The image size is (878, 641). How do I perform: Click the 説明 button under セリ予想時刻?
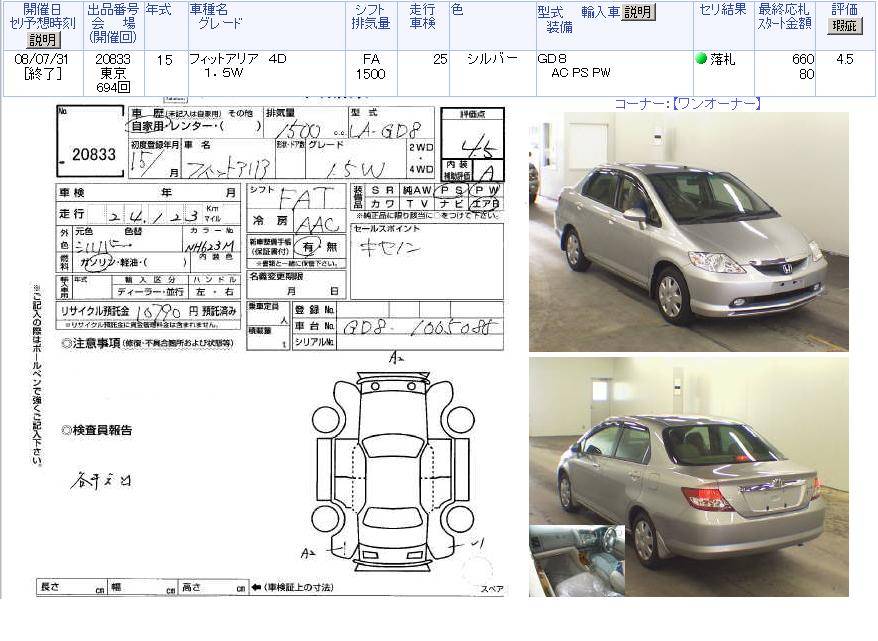[43, 40]
